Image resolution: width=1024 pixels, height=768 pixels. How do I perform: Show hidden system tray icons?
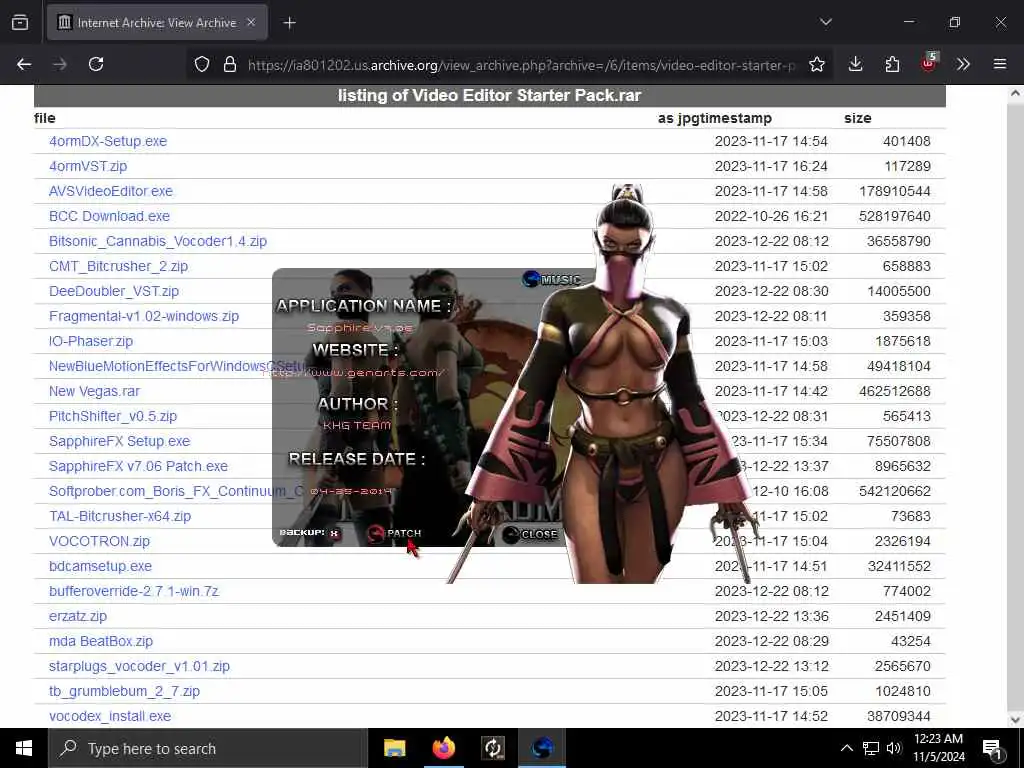[846, 748]
